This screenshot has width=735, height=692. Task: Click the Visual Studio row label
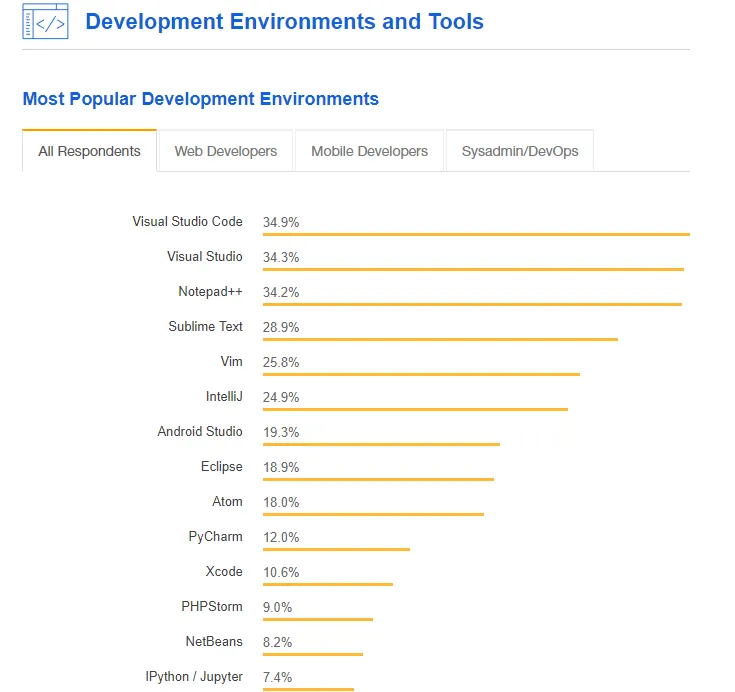click(x=204, y=256)
